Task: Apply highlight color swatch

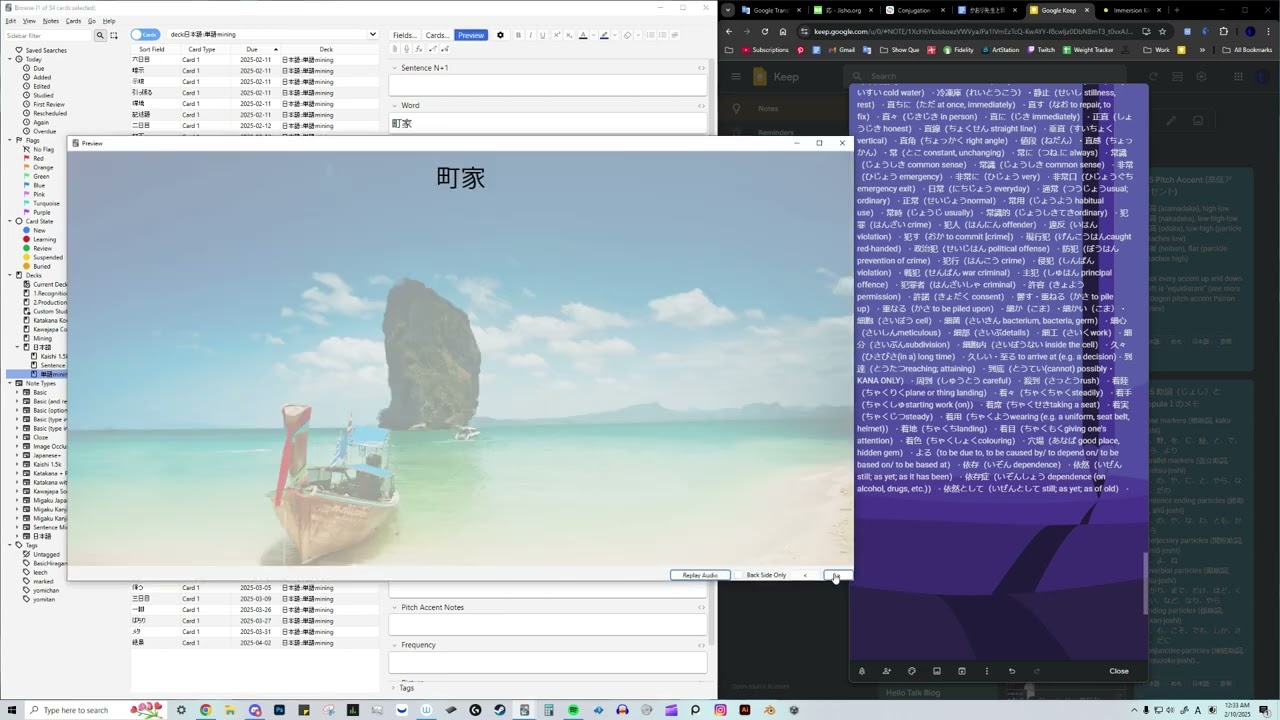Action: [x=604, y=35]
